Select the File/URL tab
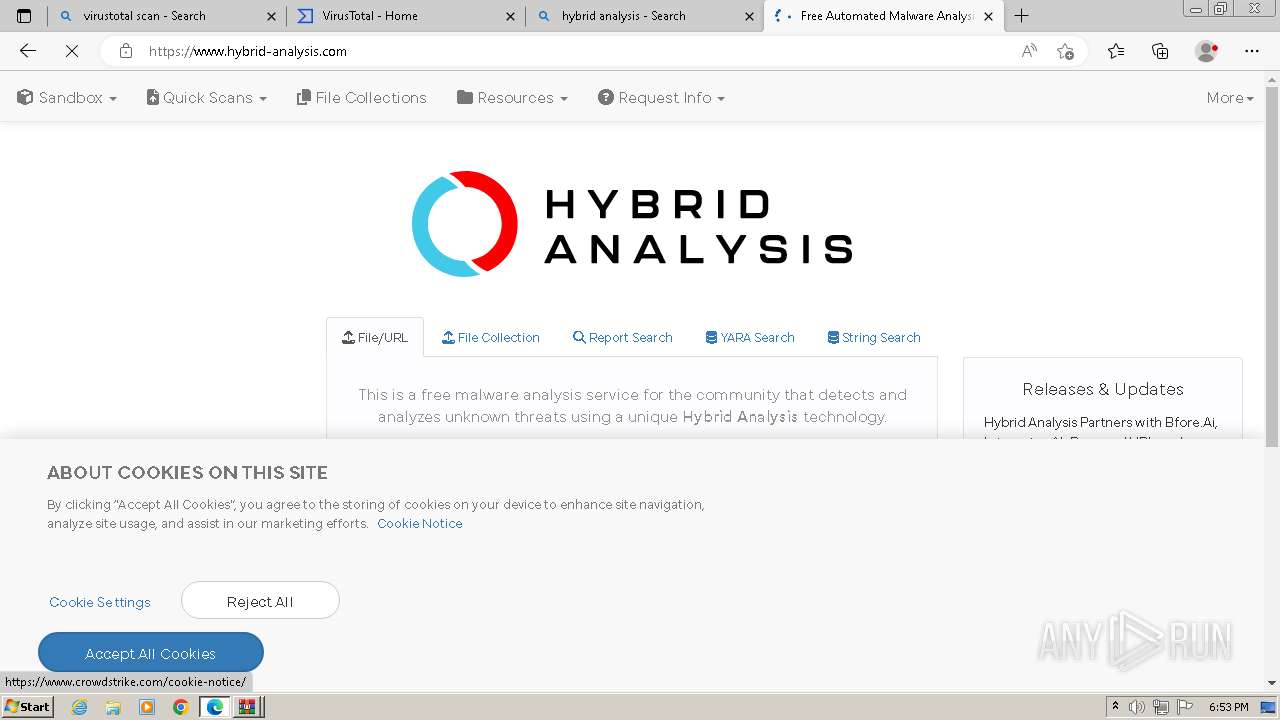Screen dimensions: 1280x720 pyautogui.click(x=375, y=337)
